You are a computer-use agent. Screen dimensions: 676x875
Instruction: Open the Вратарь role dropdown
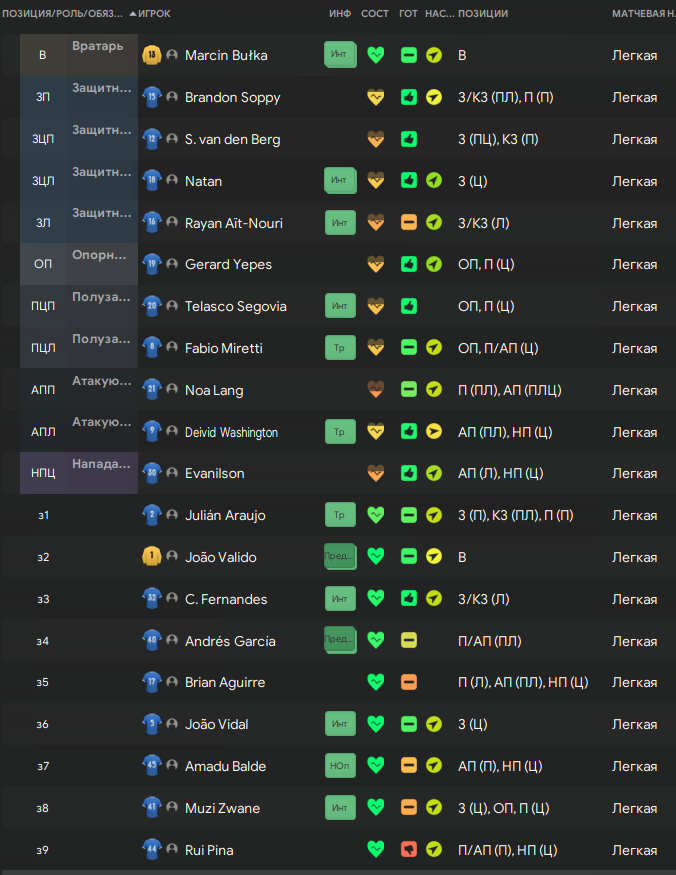(x=104, y=48)
